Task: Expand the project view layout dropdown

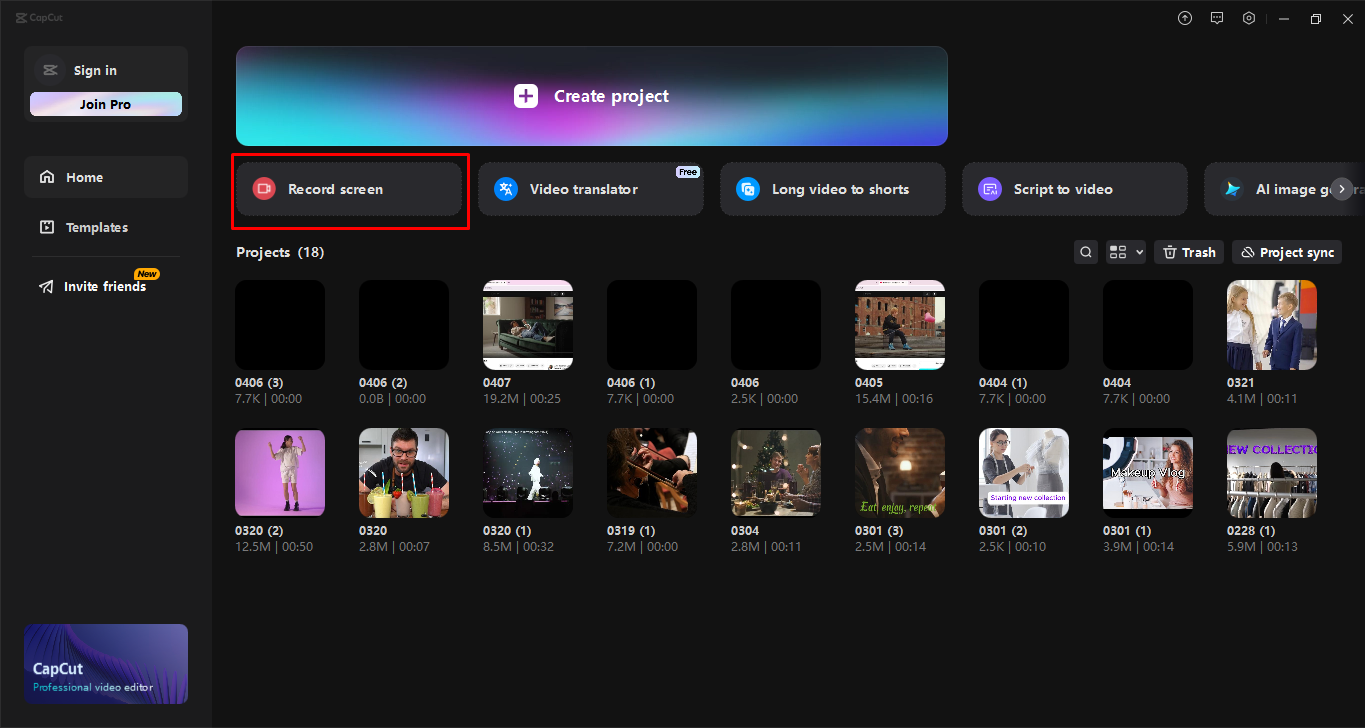Action: click(1125, 251)
